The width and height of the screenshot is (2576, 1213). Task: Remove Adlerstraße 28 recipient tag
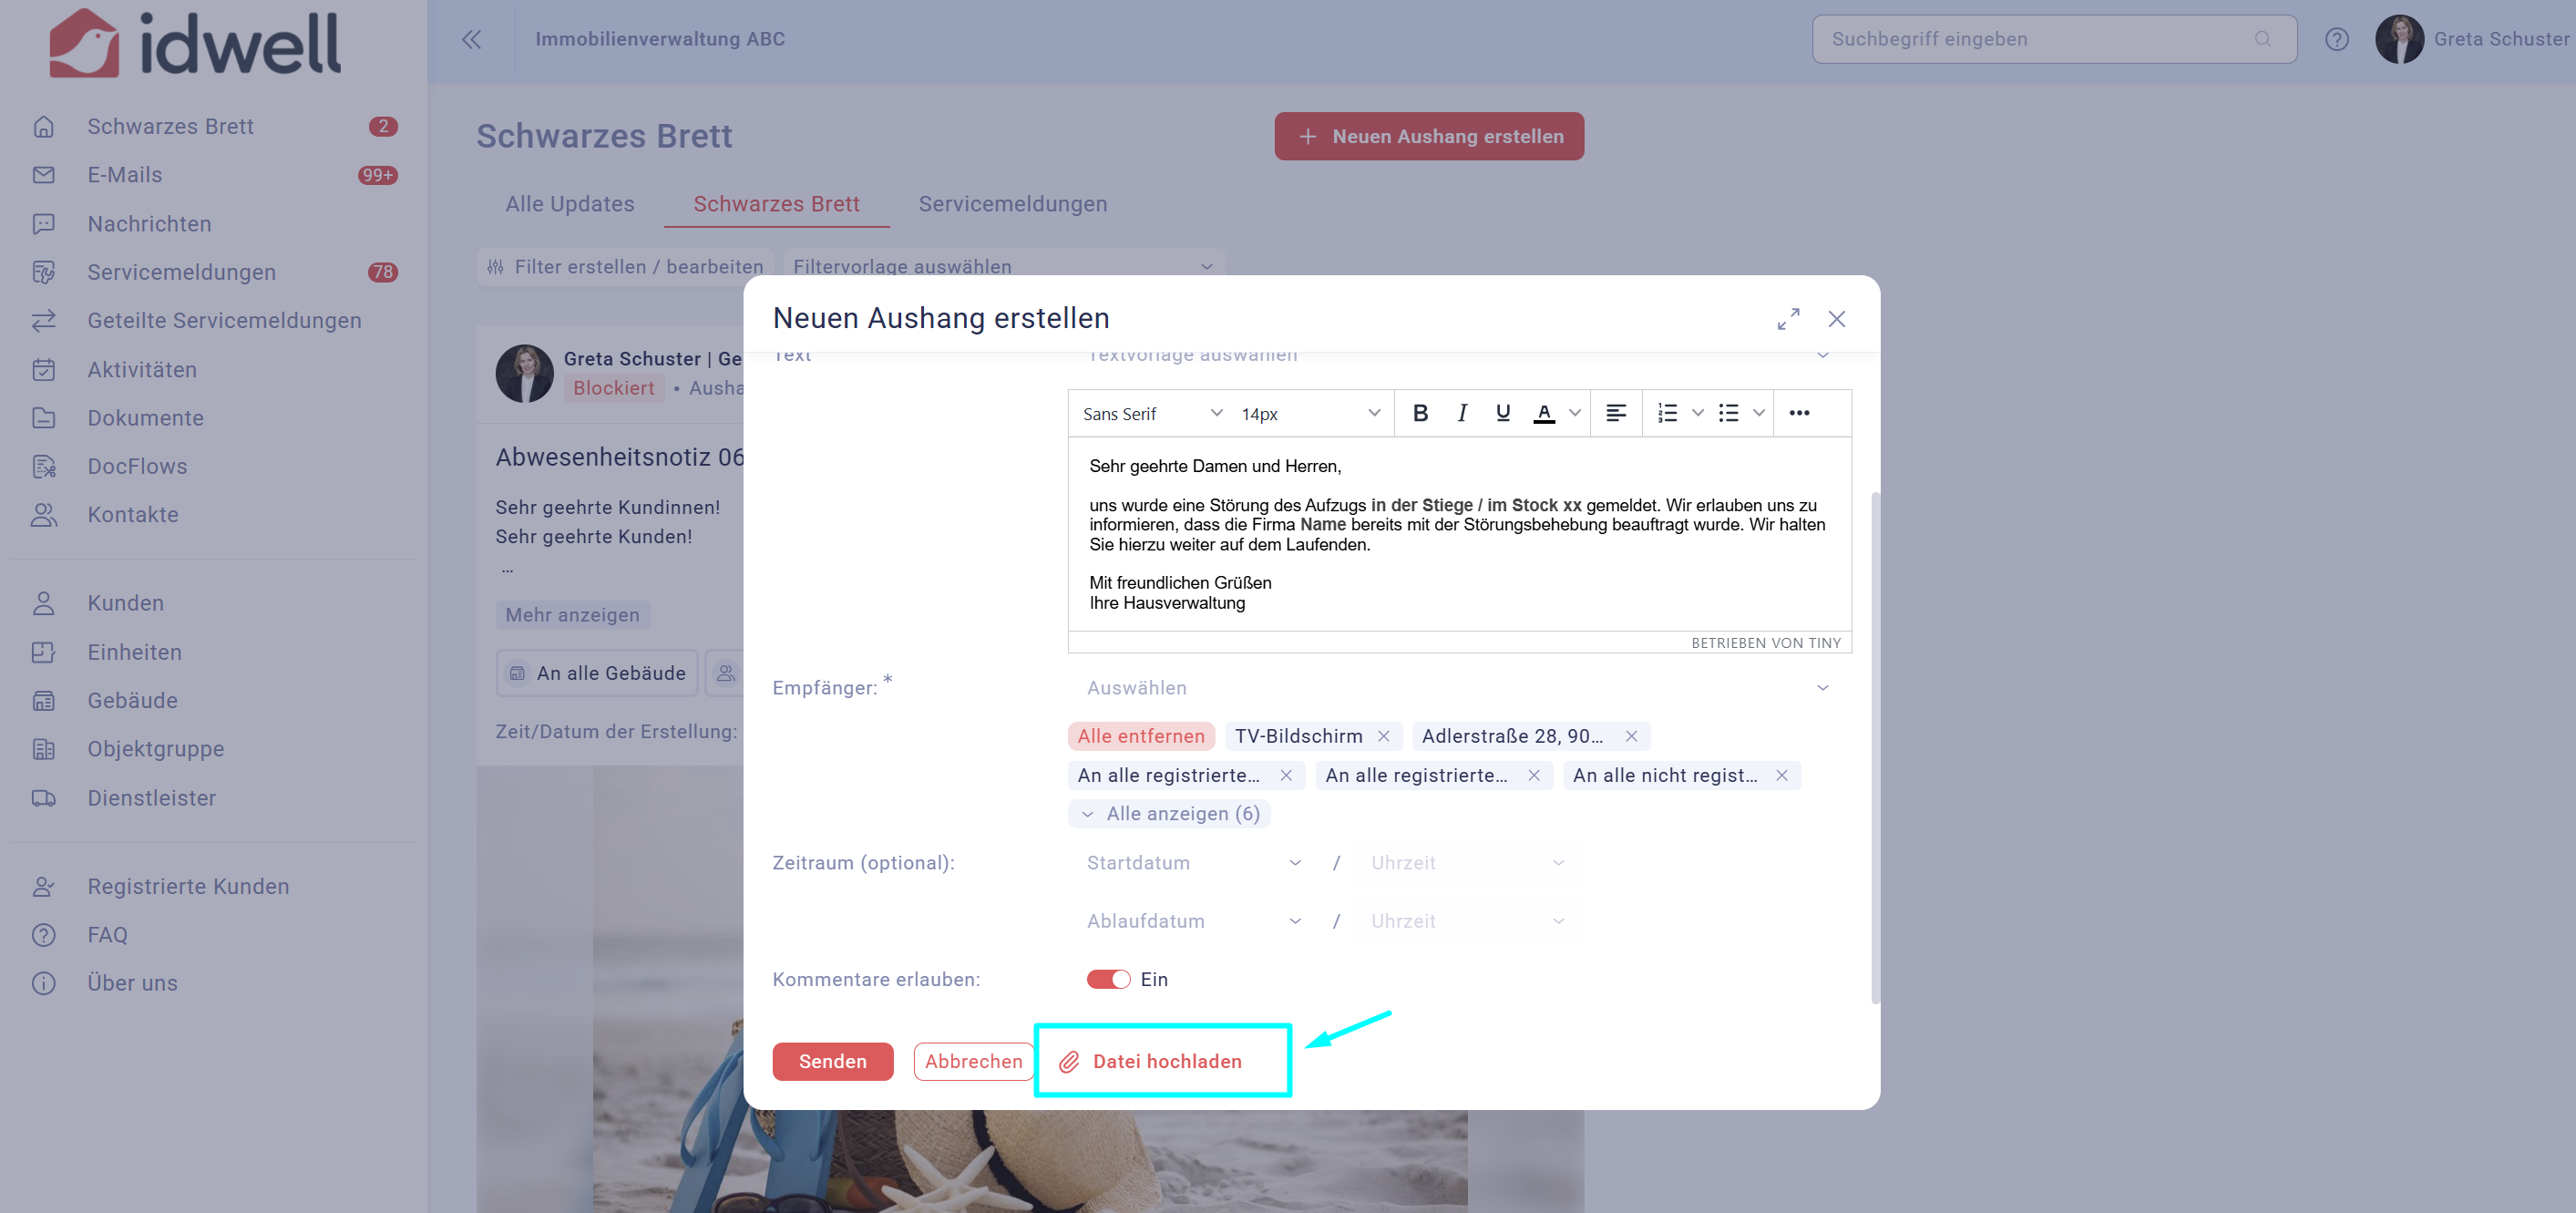point(1631,736)
